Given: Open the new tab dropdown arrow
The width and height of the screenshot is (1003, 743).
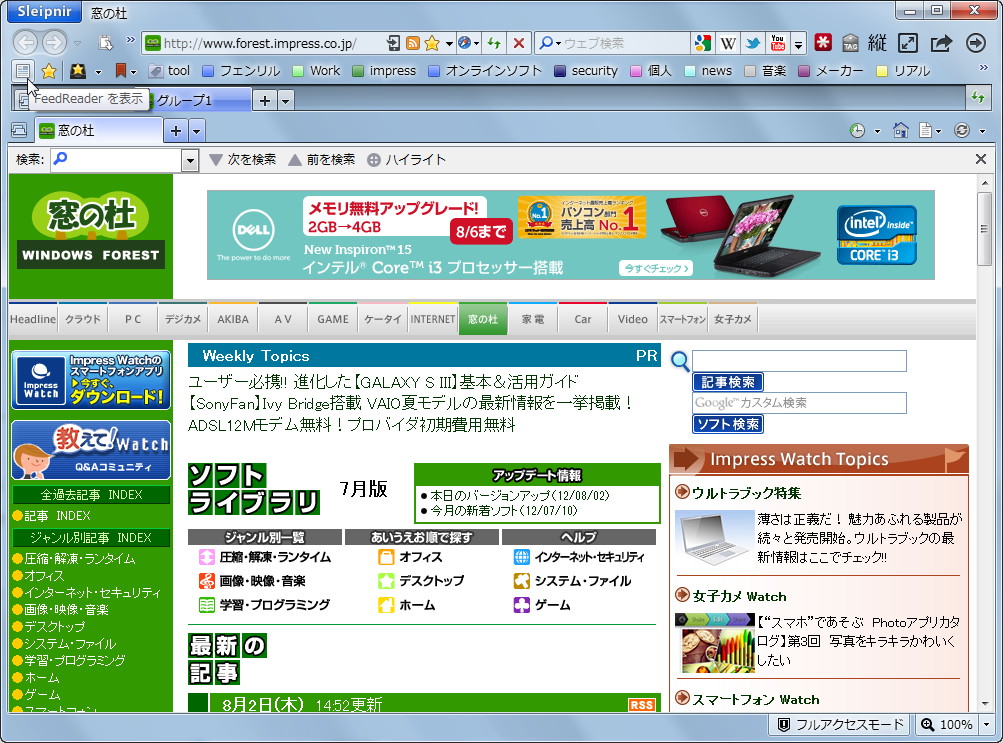Looking at the screenshot, I should pyautogui.click(x=196, y=130).
